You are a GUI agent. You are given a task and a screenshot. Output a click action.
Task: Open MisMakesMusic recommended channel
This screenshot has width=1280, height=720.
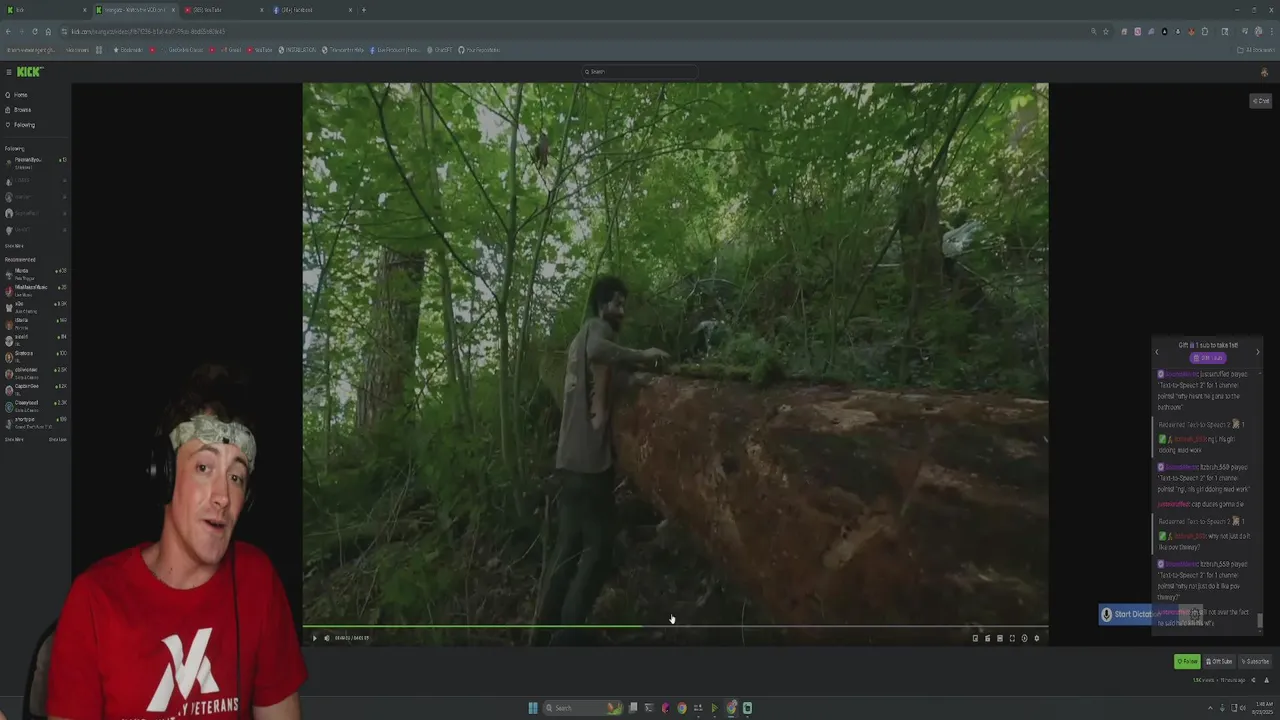pos(36,289)
